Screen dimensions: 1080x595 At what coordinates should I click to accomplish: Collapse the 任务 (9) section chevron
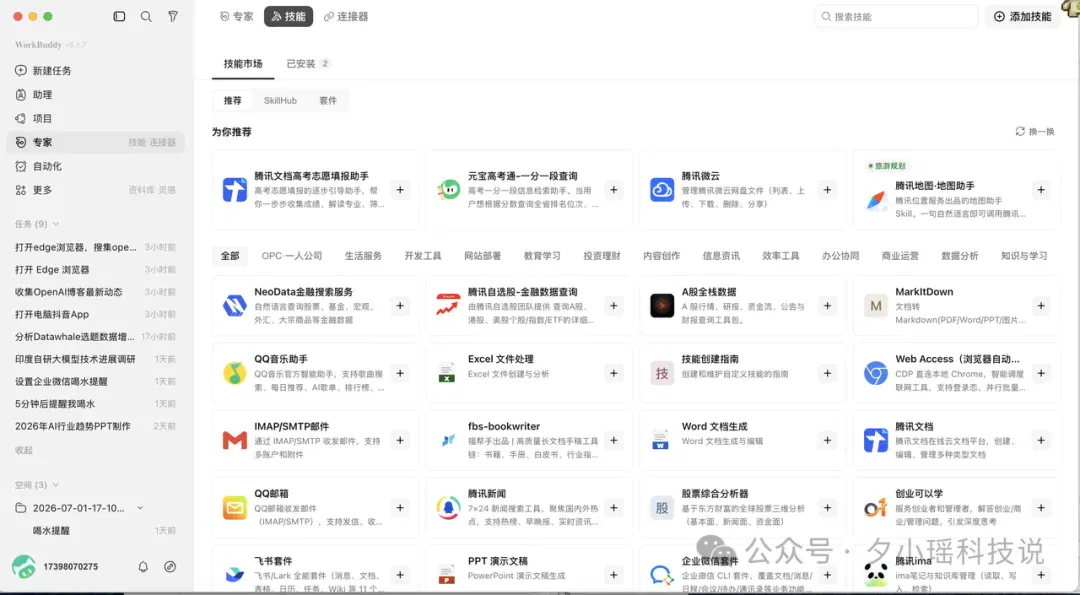click(56, 224)
